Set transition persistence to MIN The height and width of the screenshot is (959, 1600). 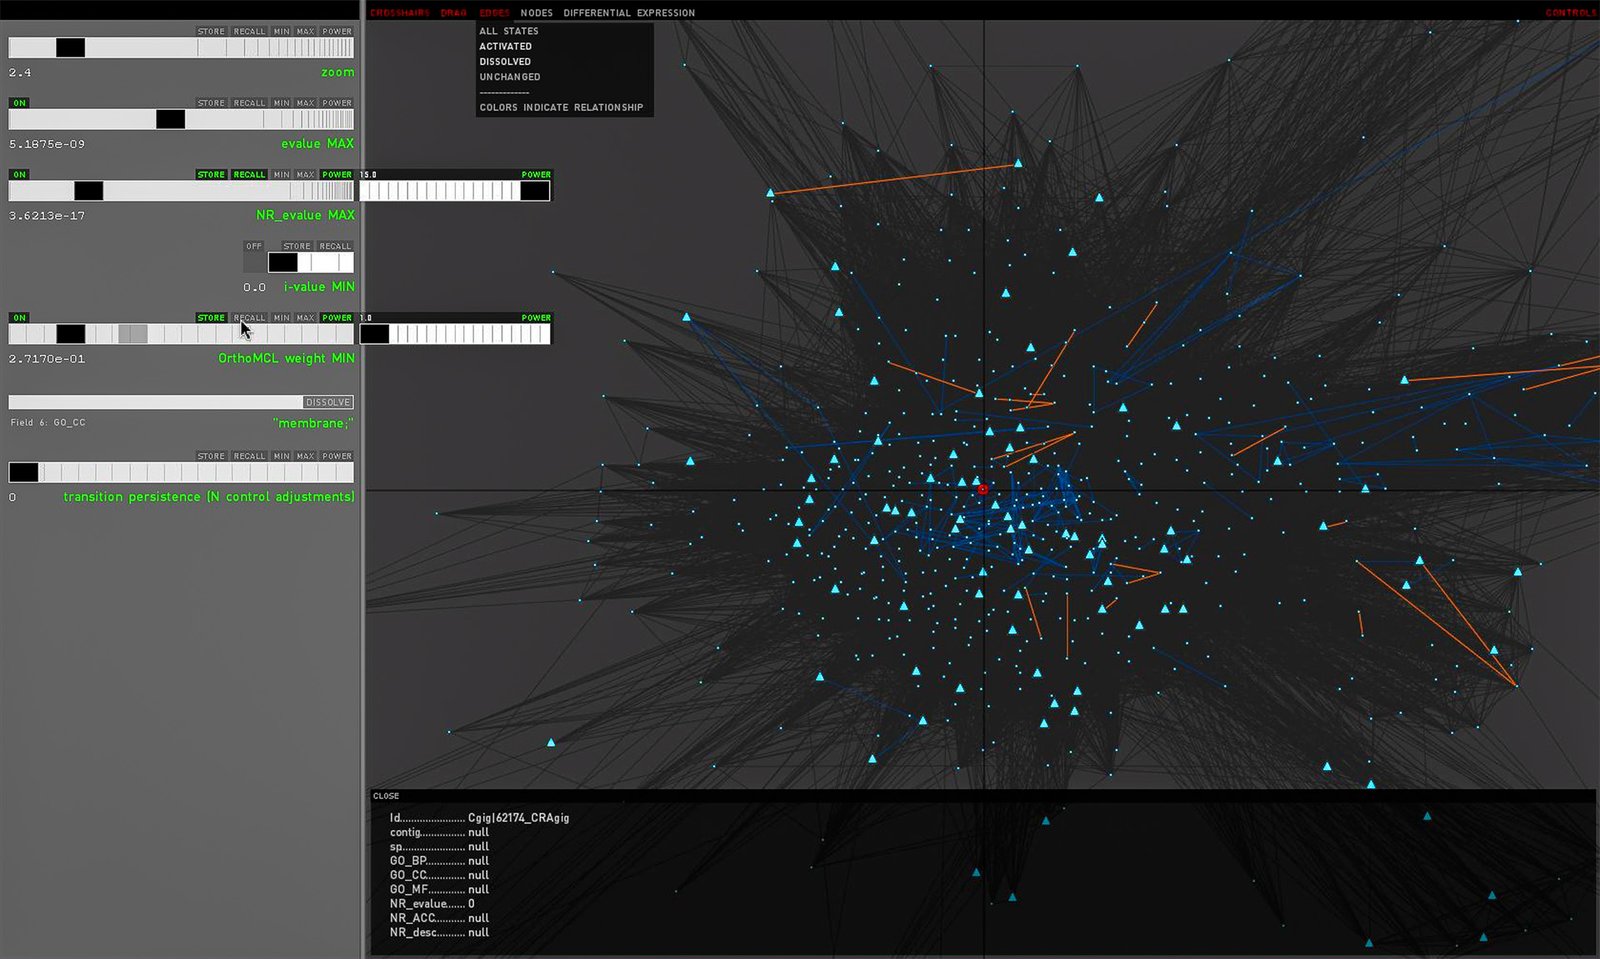click(x=282, y=456)
